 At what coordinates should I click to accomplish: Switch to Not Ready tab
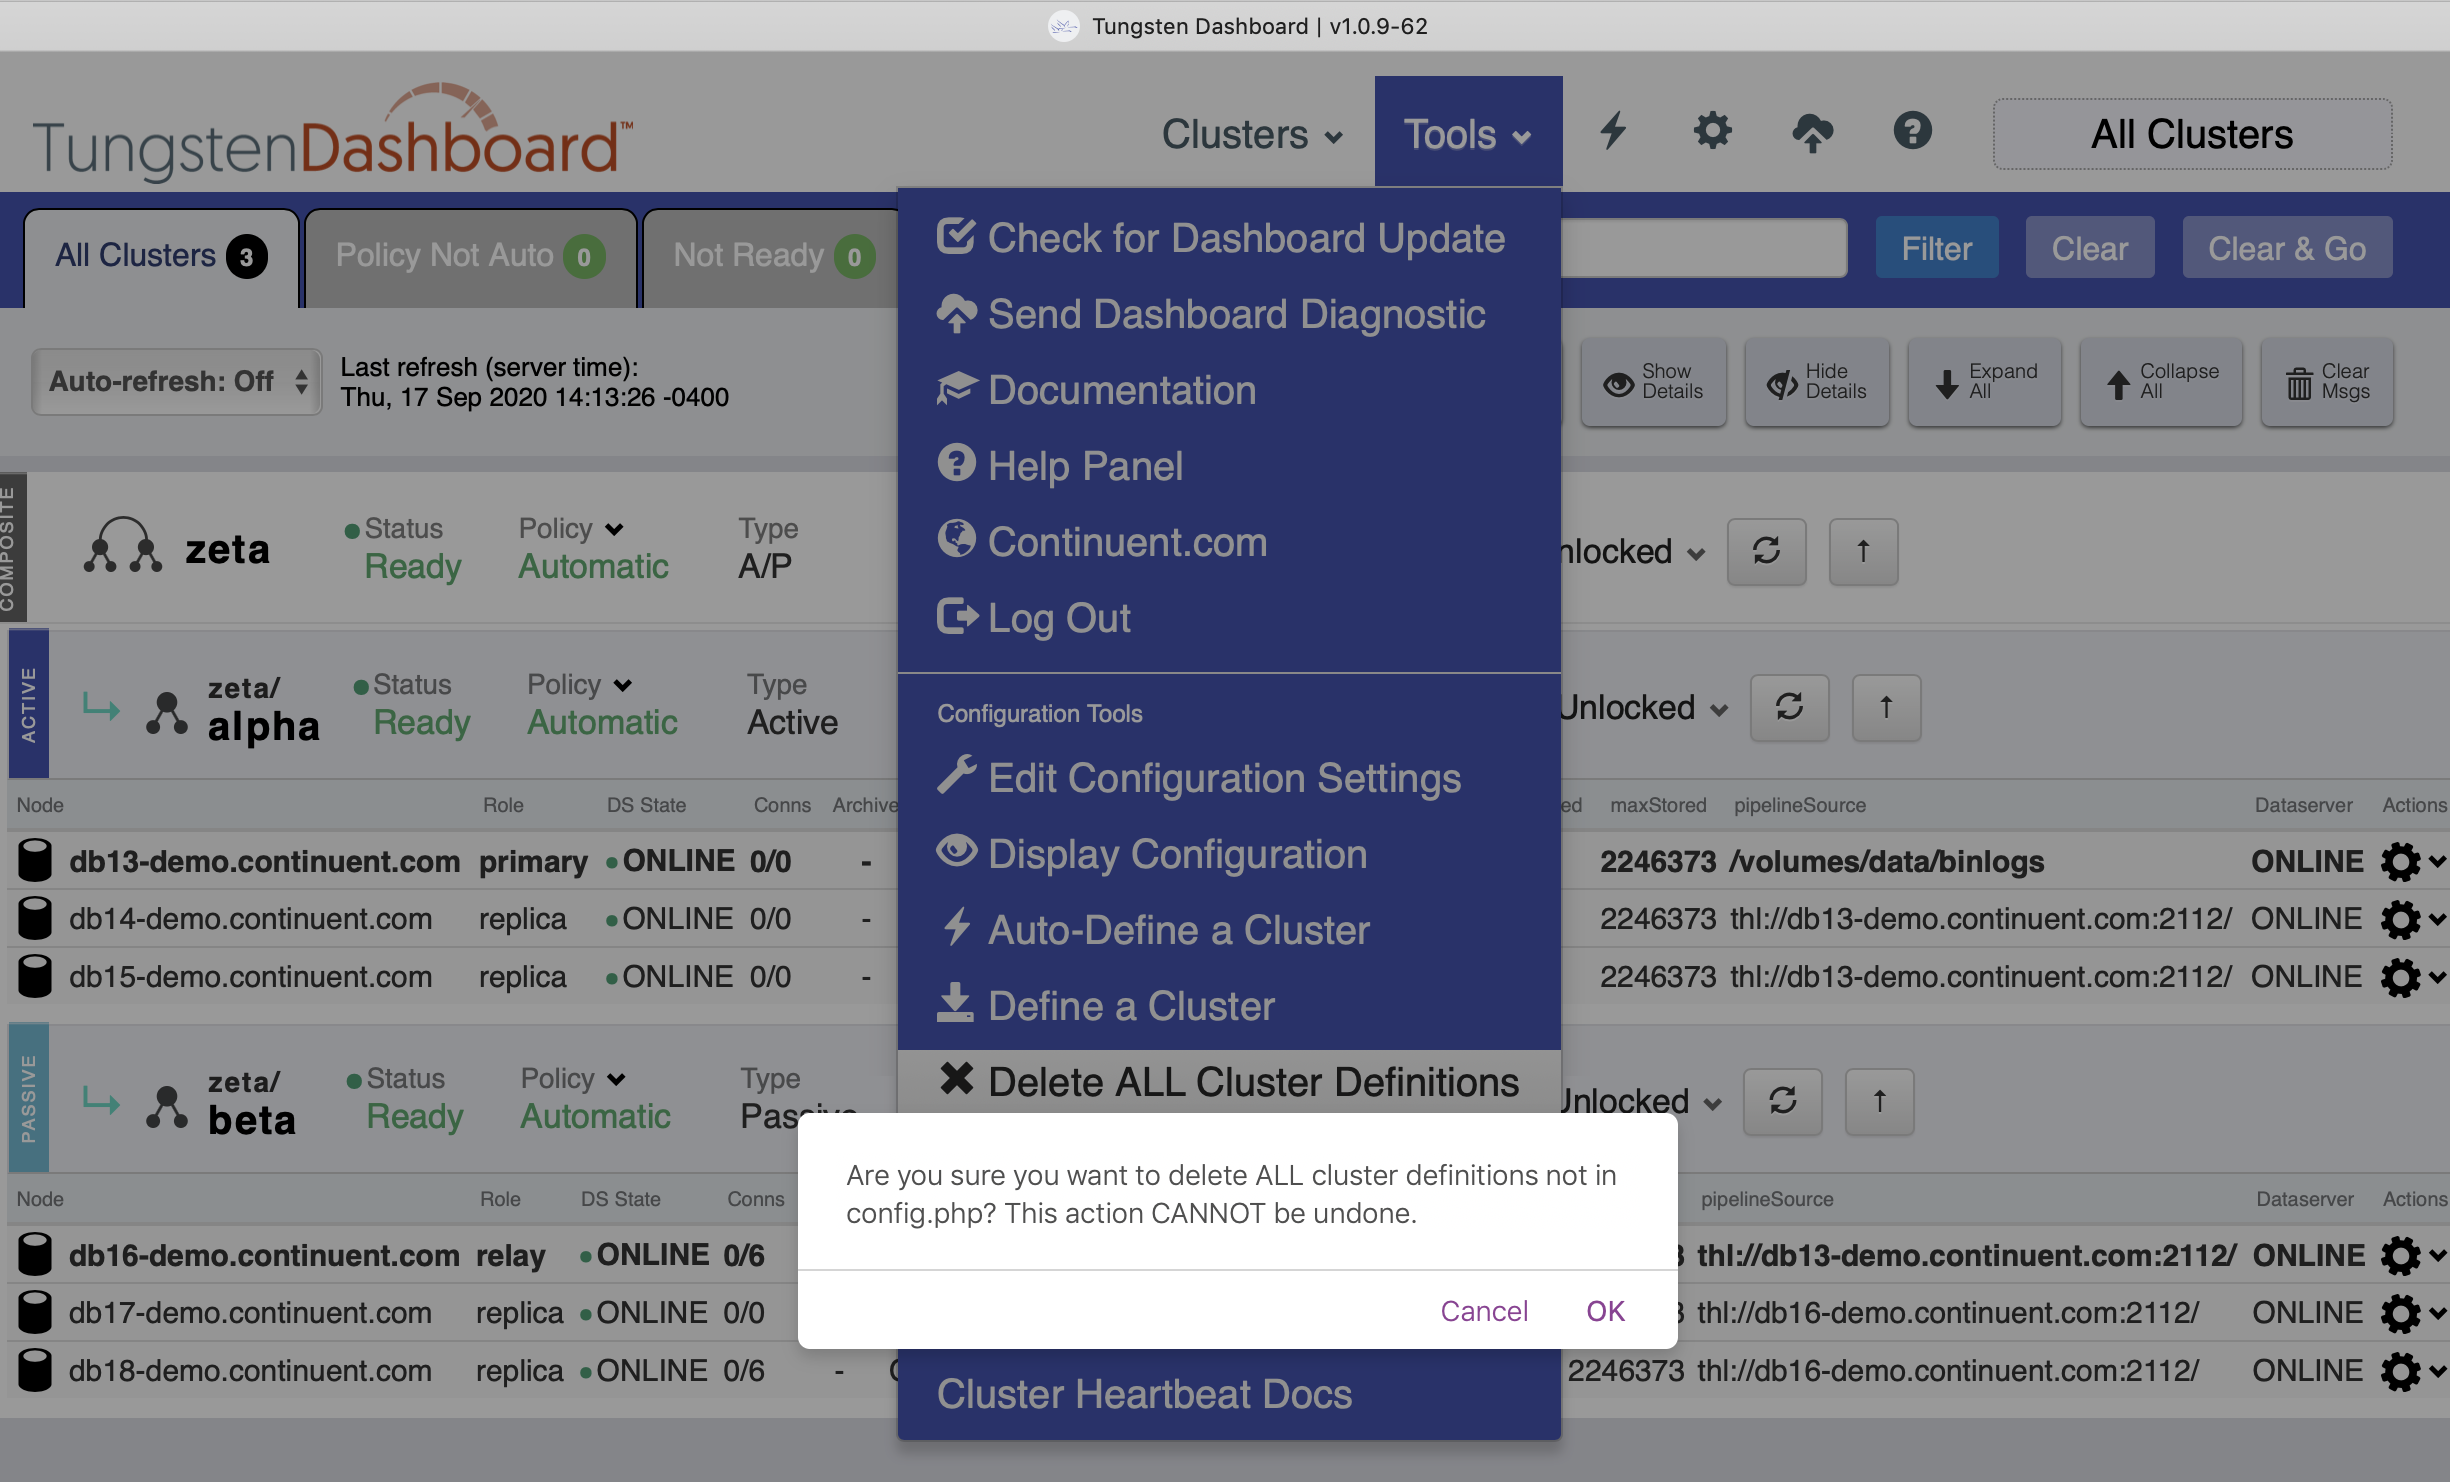pos(772,257)
